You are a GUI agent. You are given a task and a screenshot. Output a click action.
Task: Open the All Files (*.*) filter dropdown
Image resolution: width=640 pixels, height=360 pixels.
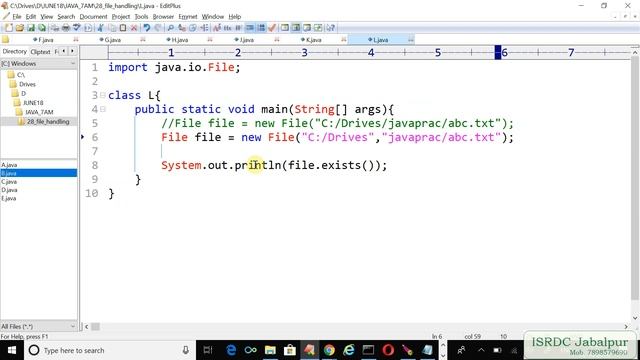38,327
